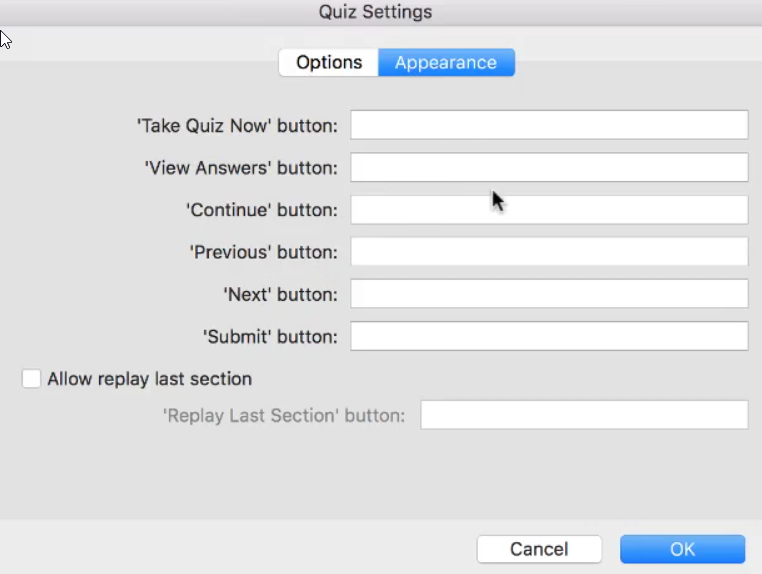Click the 'View Answers' button label
The width and height of the screenshot is (762, 574).
click(x=241, y=168)
